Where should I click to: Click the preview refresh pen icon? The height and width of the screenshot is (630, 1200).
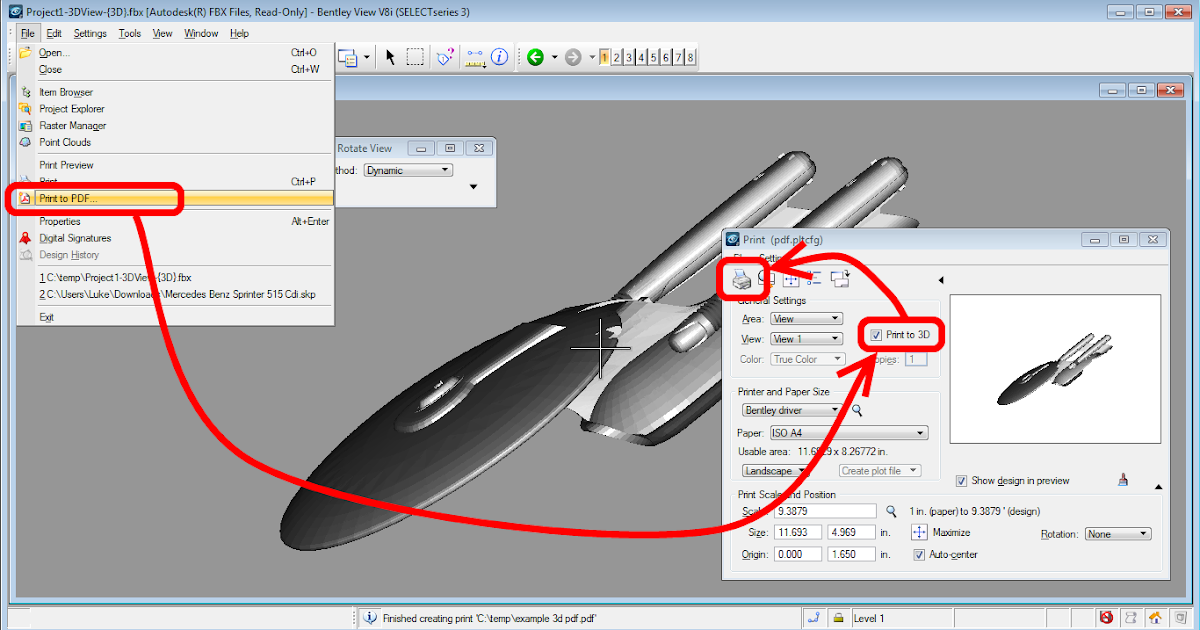pos(1123,480)
